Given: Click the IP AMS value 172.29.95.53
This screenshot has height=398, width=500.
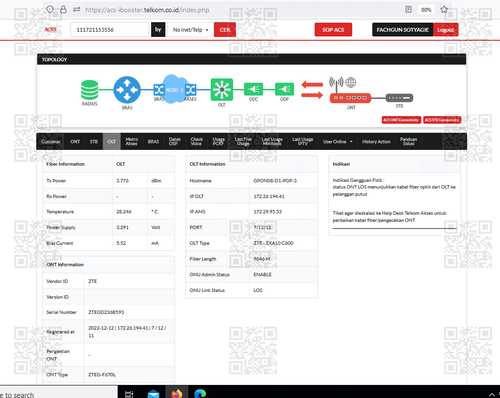Looking at the screenshot, I should click(268, 212).
